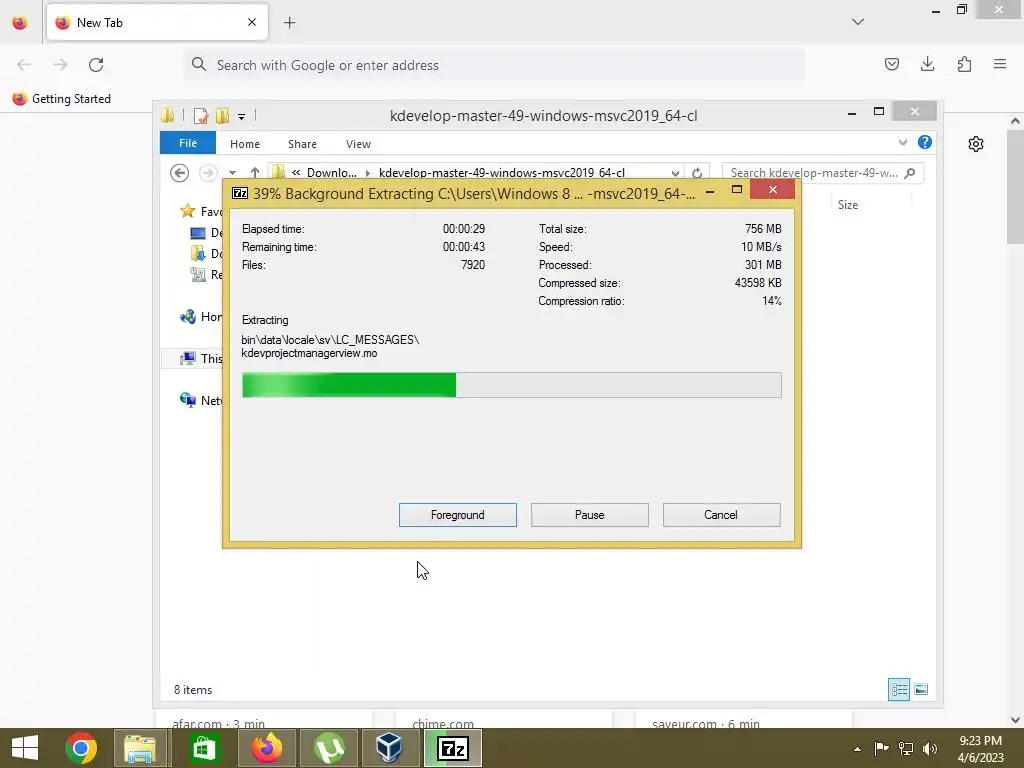Image resolution: width=1024 pixels, height=768 pixels.
Task: Open Save to Pocket icon in Firefox
Action: (891, 64)
